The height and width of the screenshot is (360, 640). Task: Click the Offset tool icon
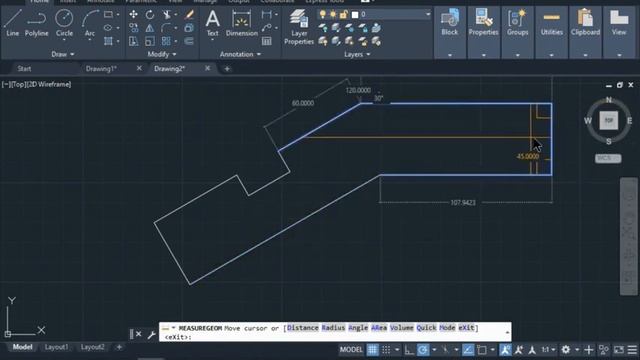(x=189, y=41)
